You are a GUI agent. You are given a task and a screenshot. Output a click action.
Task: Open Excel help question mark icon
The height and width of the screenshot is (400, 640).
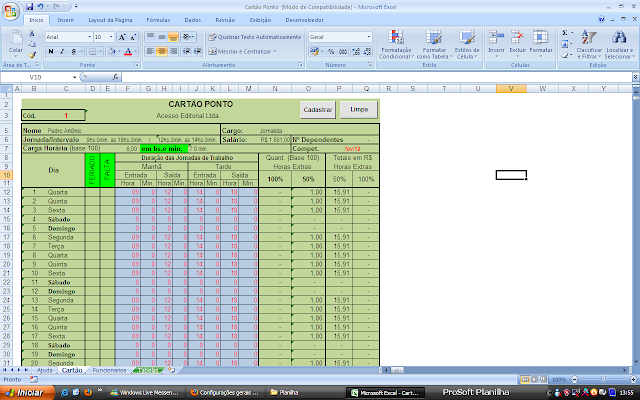[x=602, y=20]
